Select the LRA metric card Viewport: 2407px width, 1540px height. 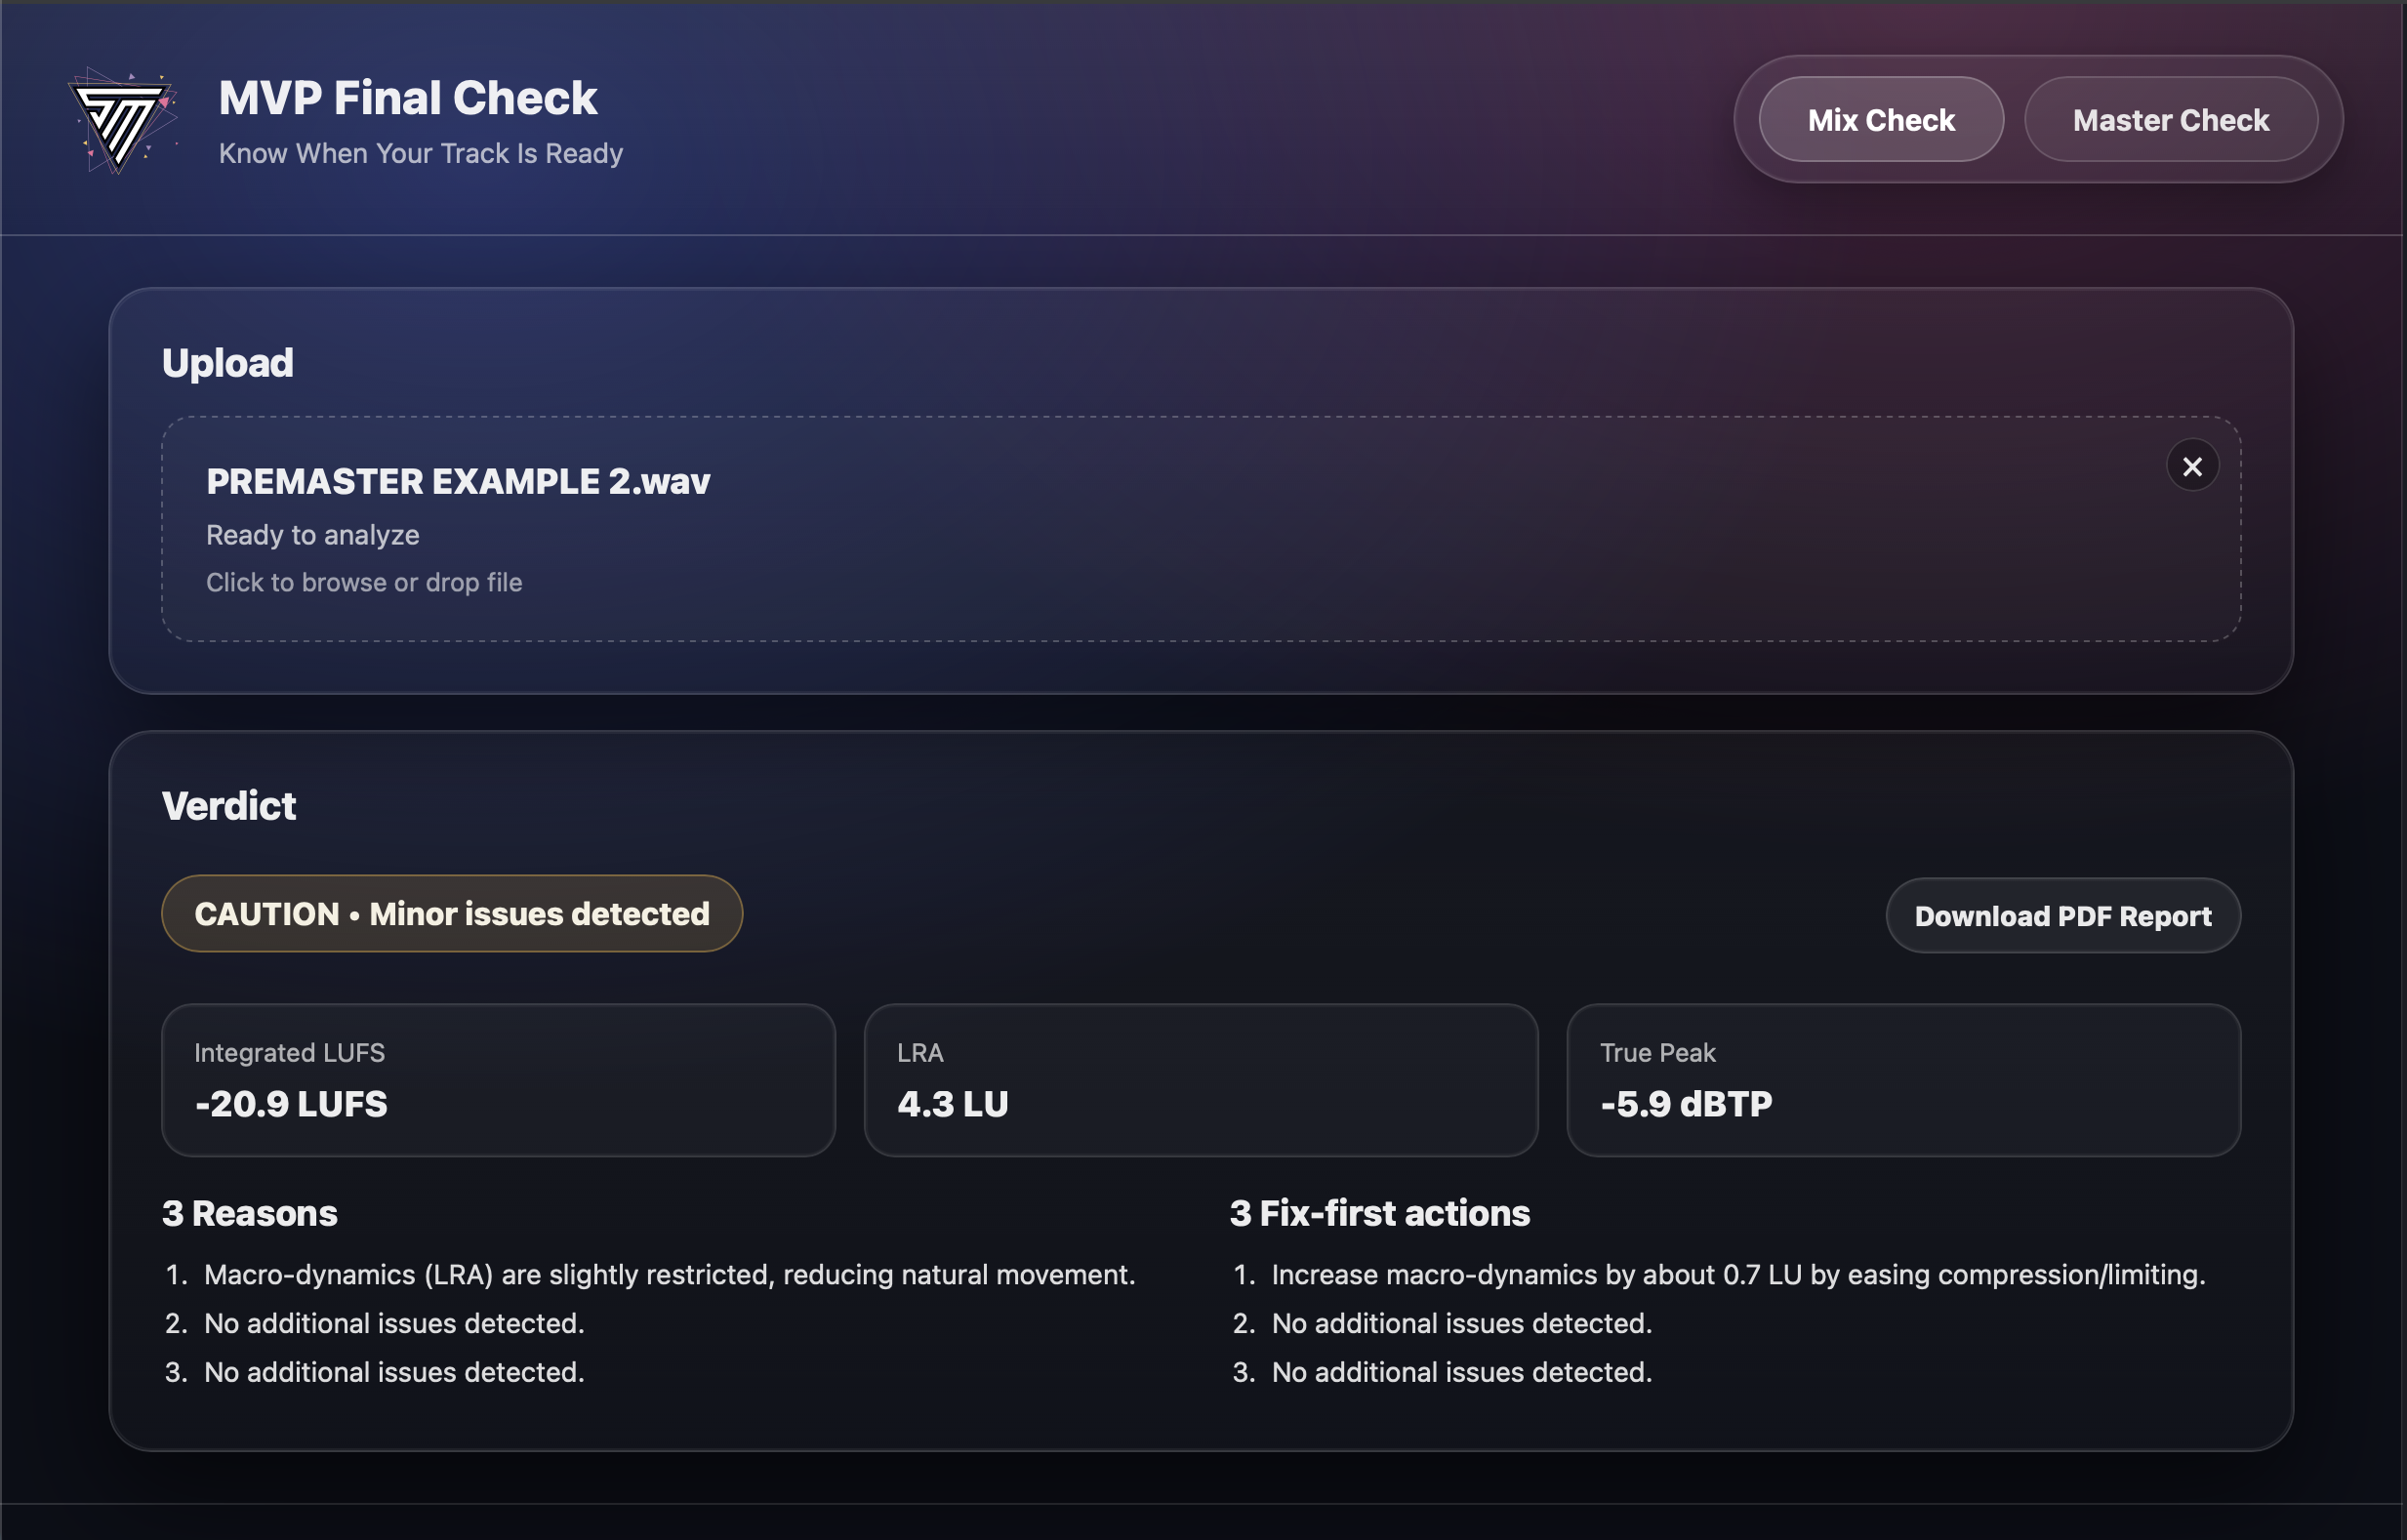[x=1200, y=1080]
